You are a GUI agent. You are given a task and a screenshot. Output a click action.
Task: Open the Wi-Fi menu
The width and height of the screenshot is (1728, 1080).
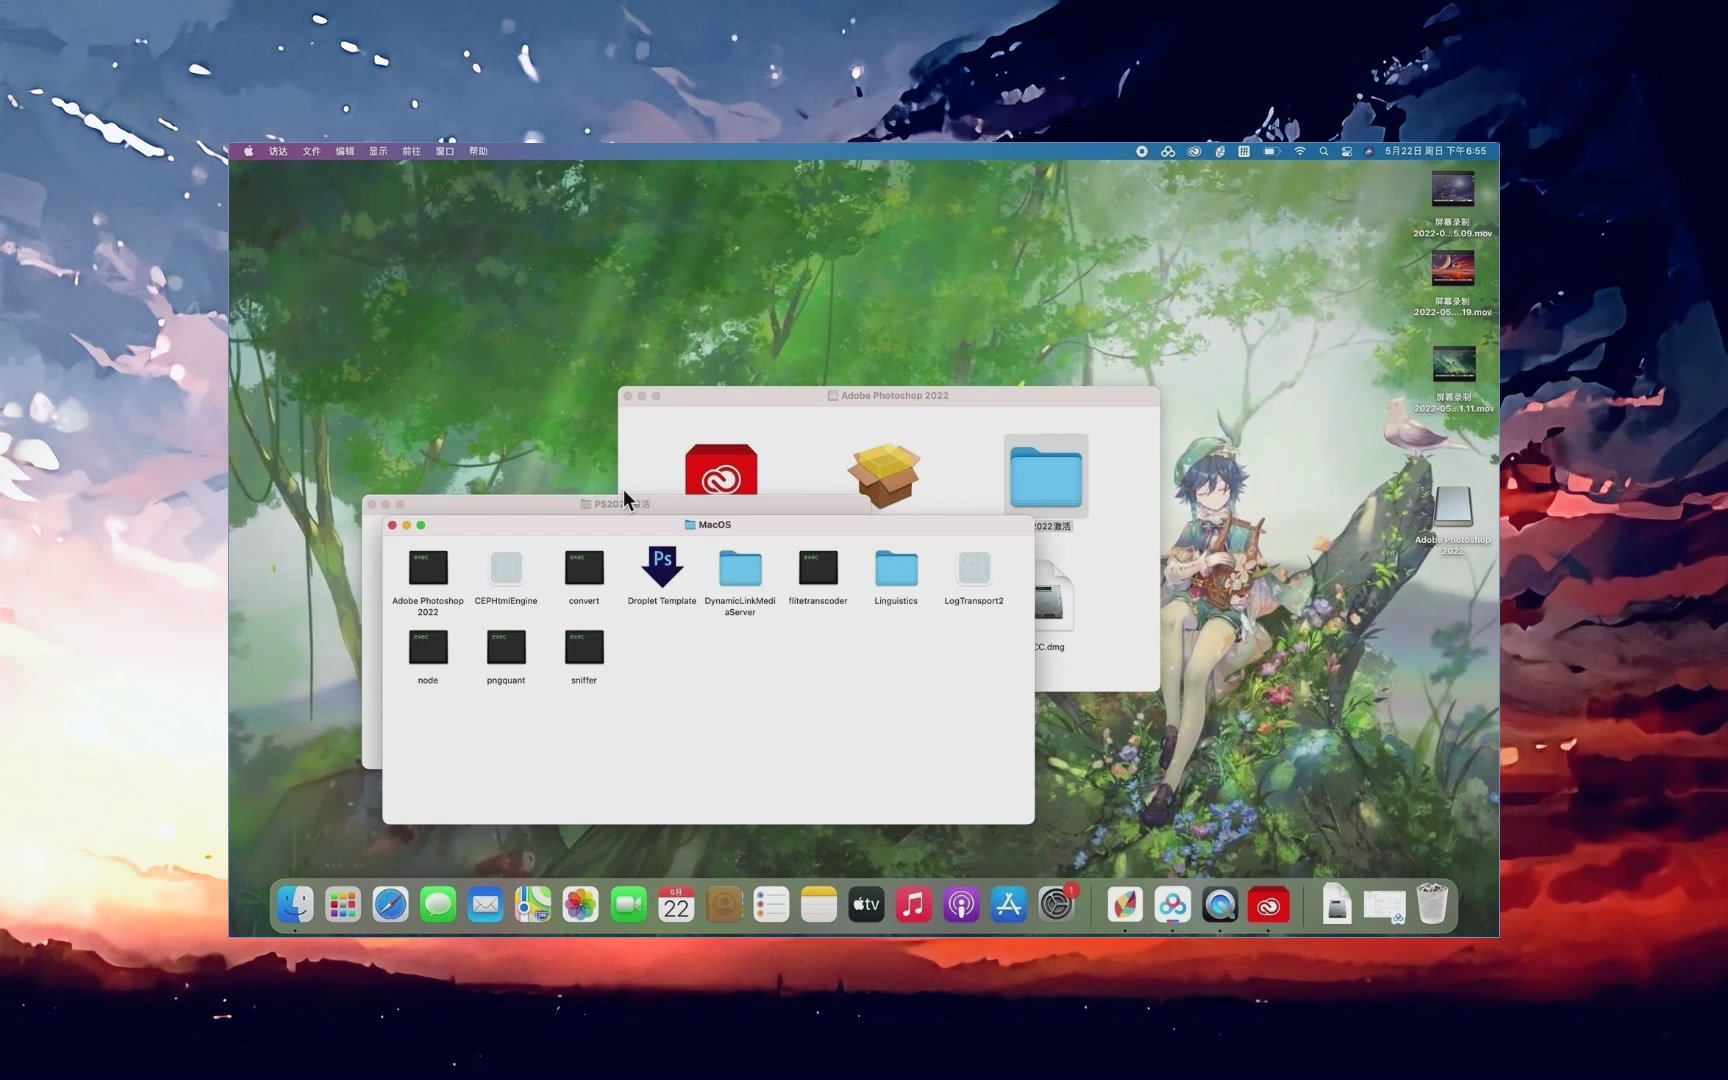tap(1300, 151)
